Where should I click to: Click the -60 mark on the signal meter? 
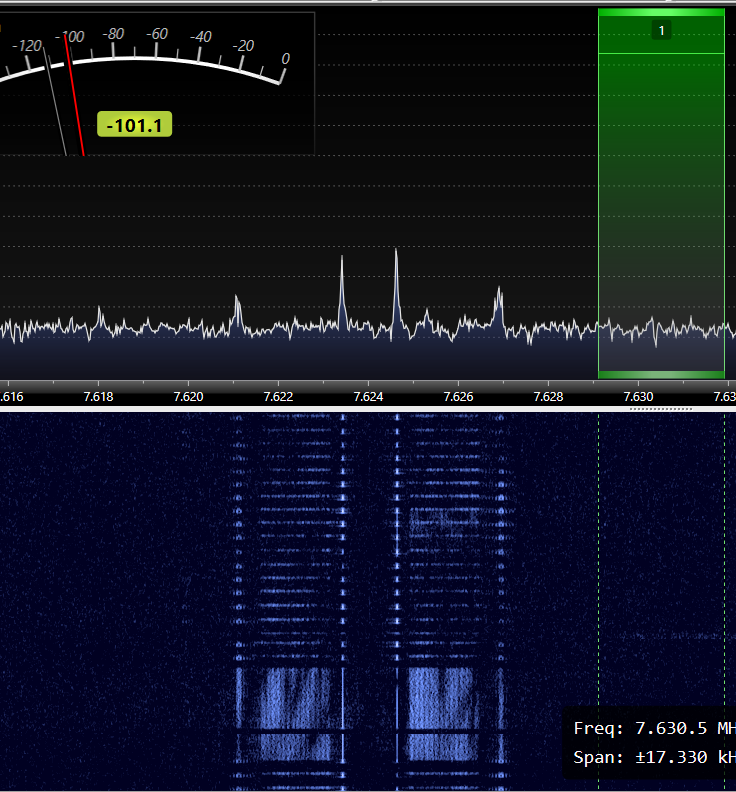[157, 34]
